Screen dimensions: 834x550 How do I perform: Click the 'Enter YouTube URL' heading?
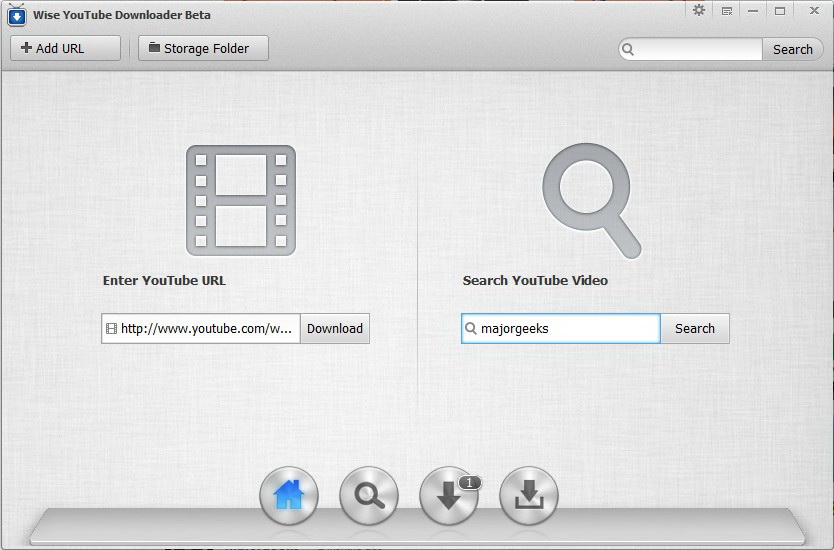point(164,280)
